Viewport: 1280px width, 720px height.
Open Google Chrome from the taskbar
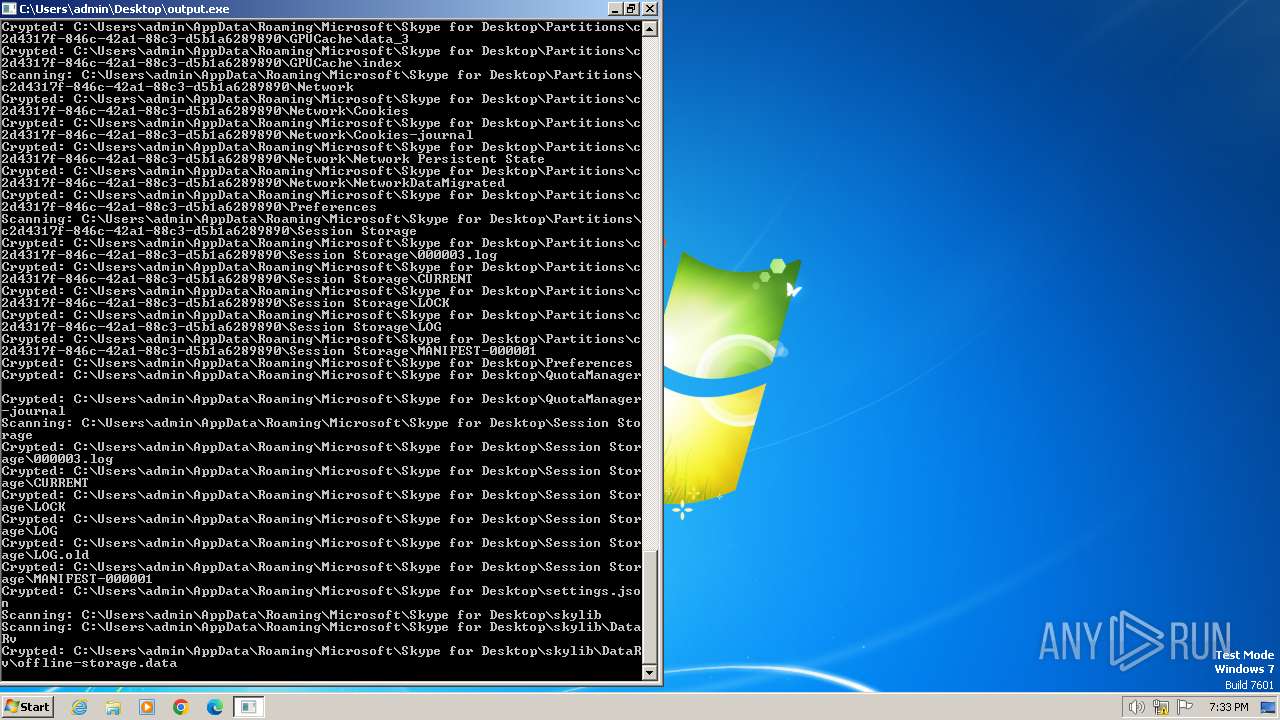tap(181, 707)
